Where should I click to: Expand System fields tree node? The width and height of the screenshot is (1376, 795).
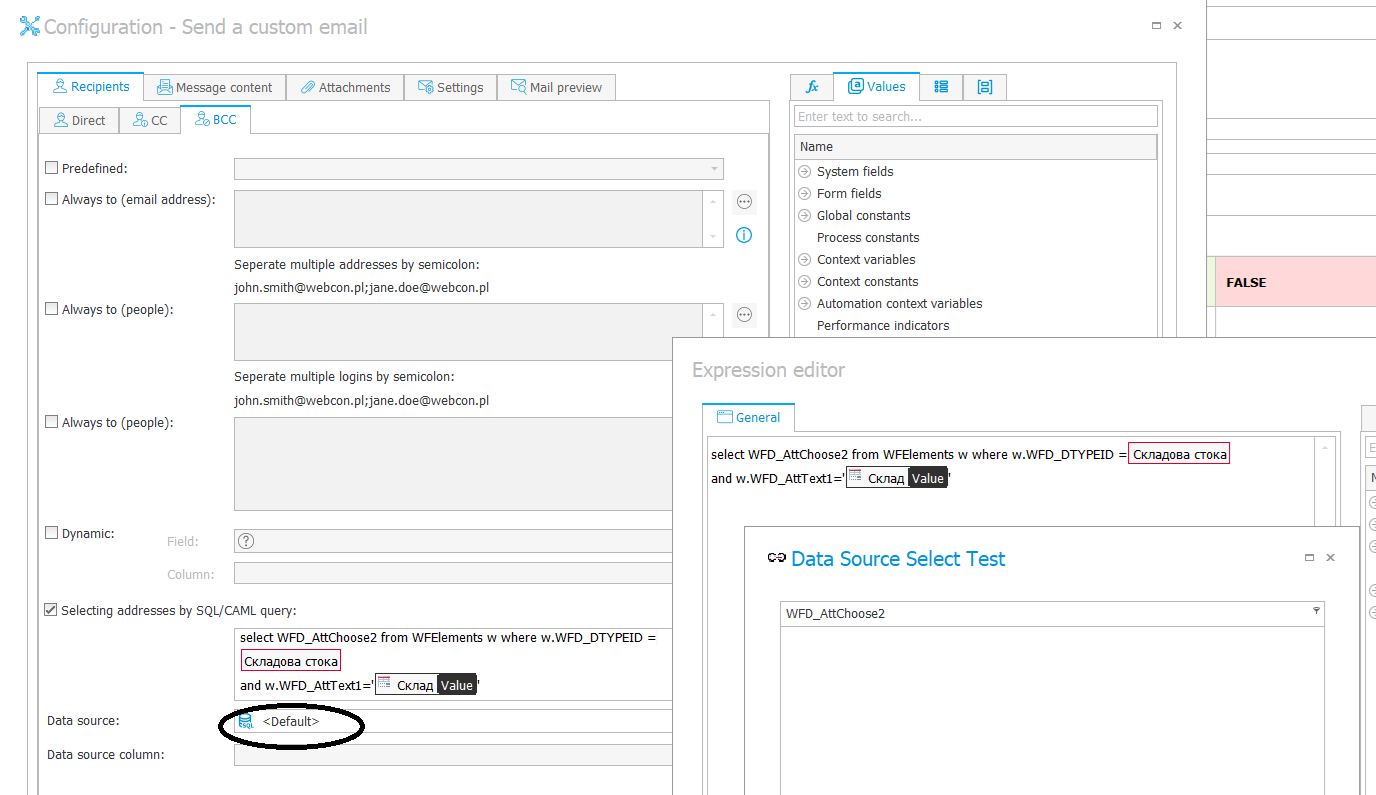[x=805, y=172]
